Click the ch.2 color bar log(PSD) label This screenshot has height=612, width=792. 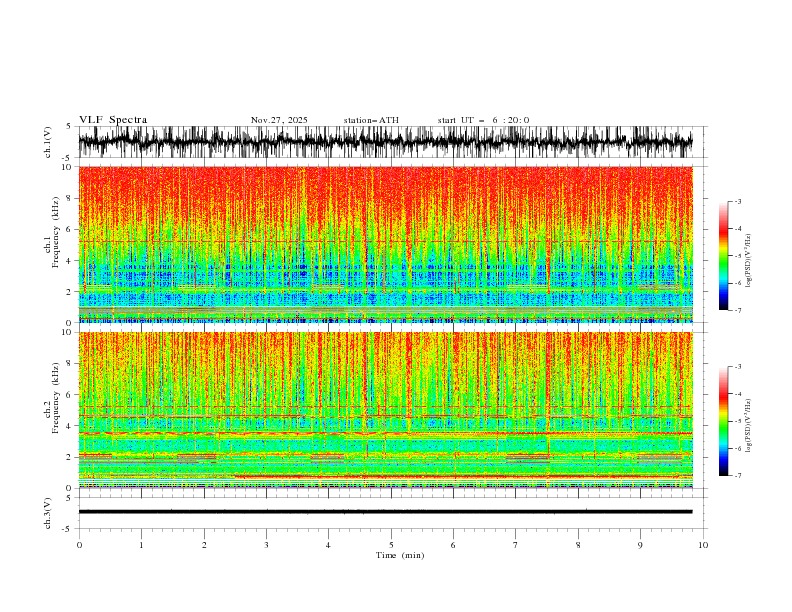pos(748,426)
